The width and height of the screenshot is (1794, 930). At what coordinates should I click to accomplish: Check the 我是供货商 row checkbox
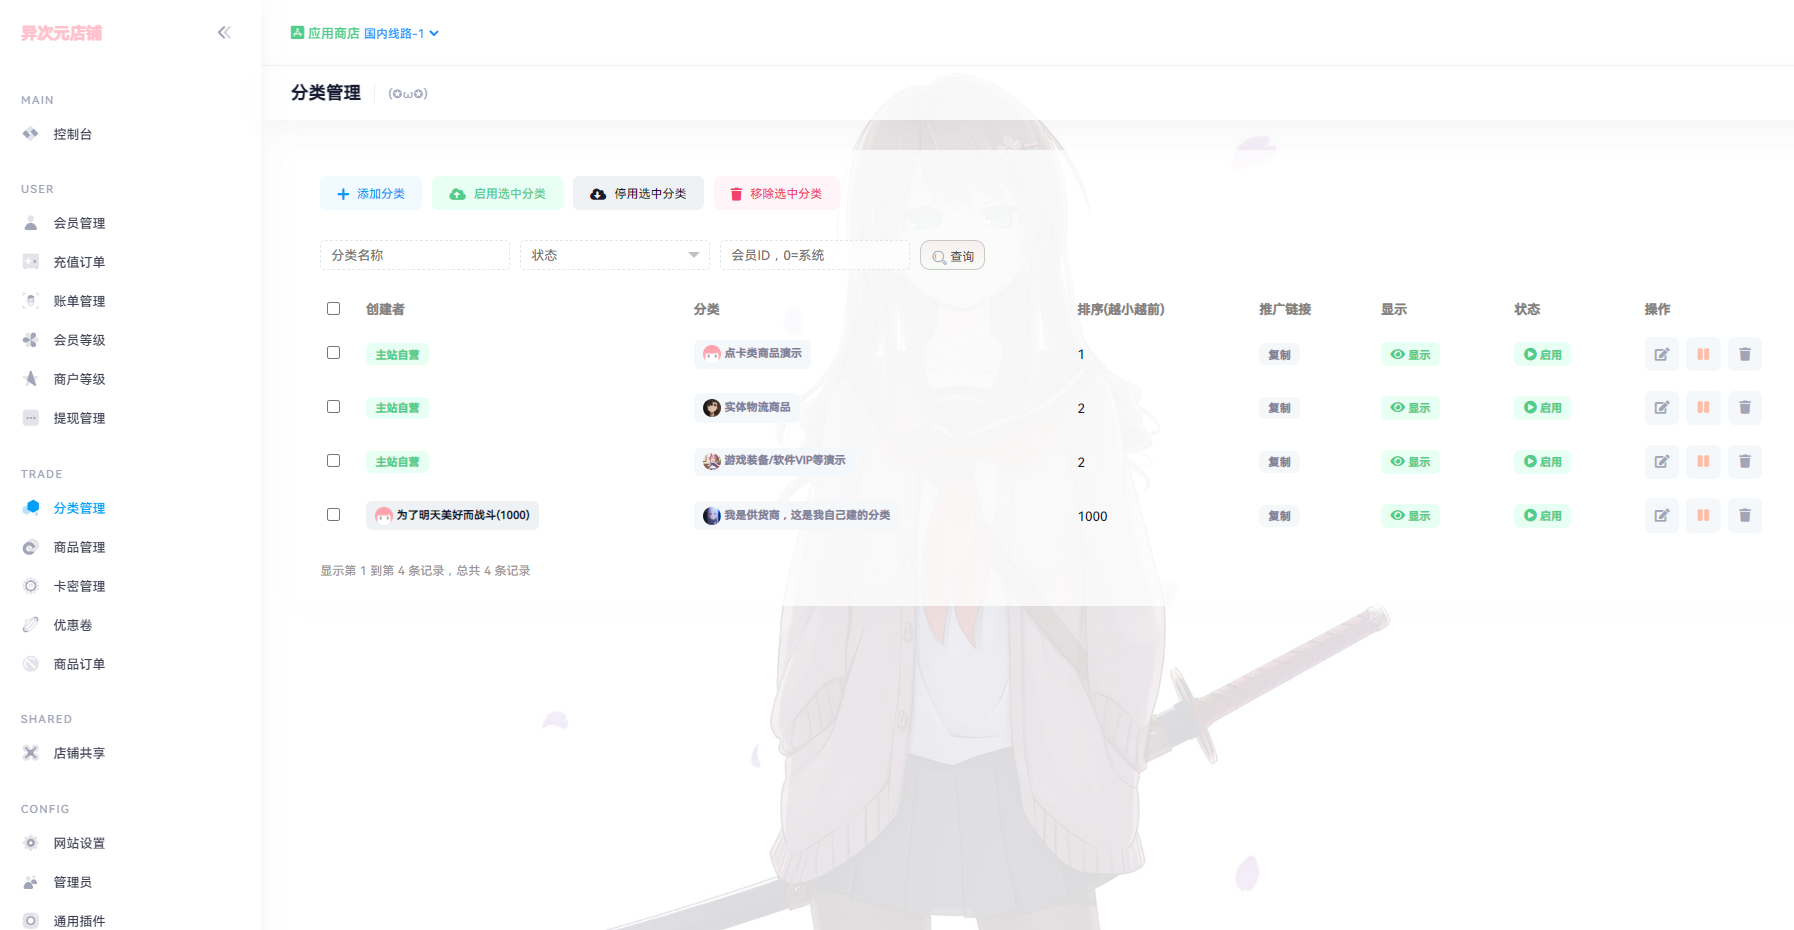pyautogui.click(x=333, y=514)
